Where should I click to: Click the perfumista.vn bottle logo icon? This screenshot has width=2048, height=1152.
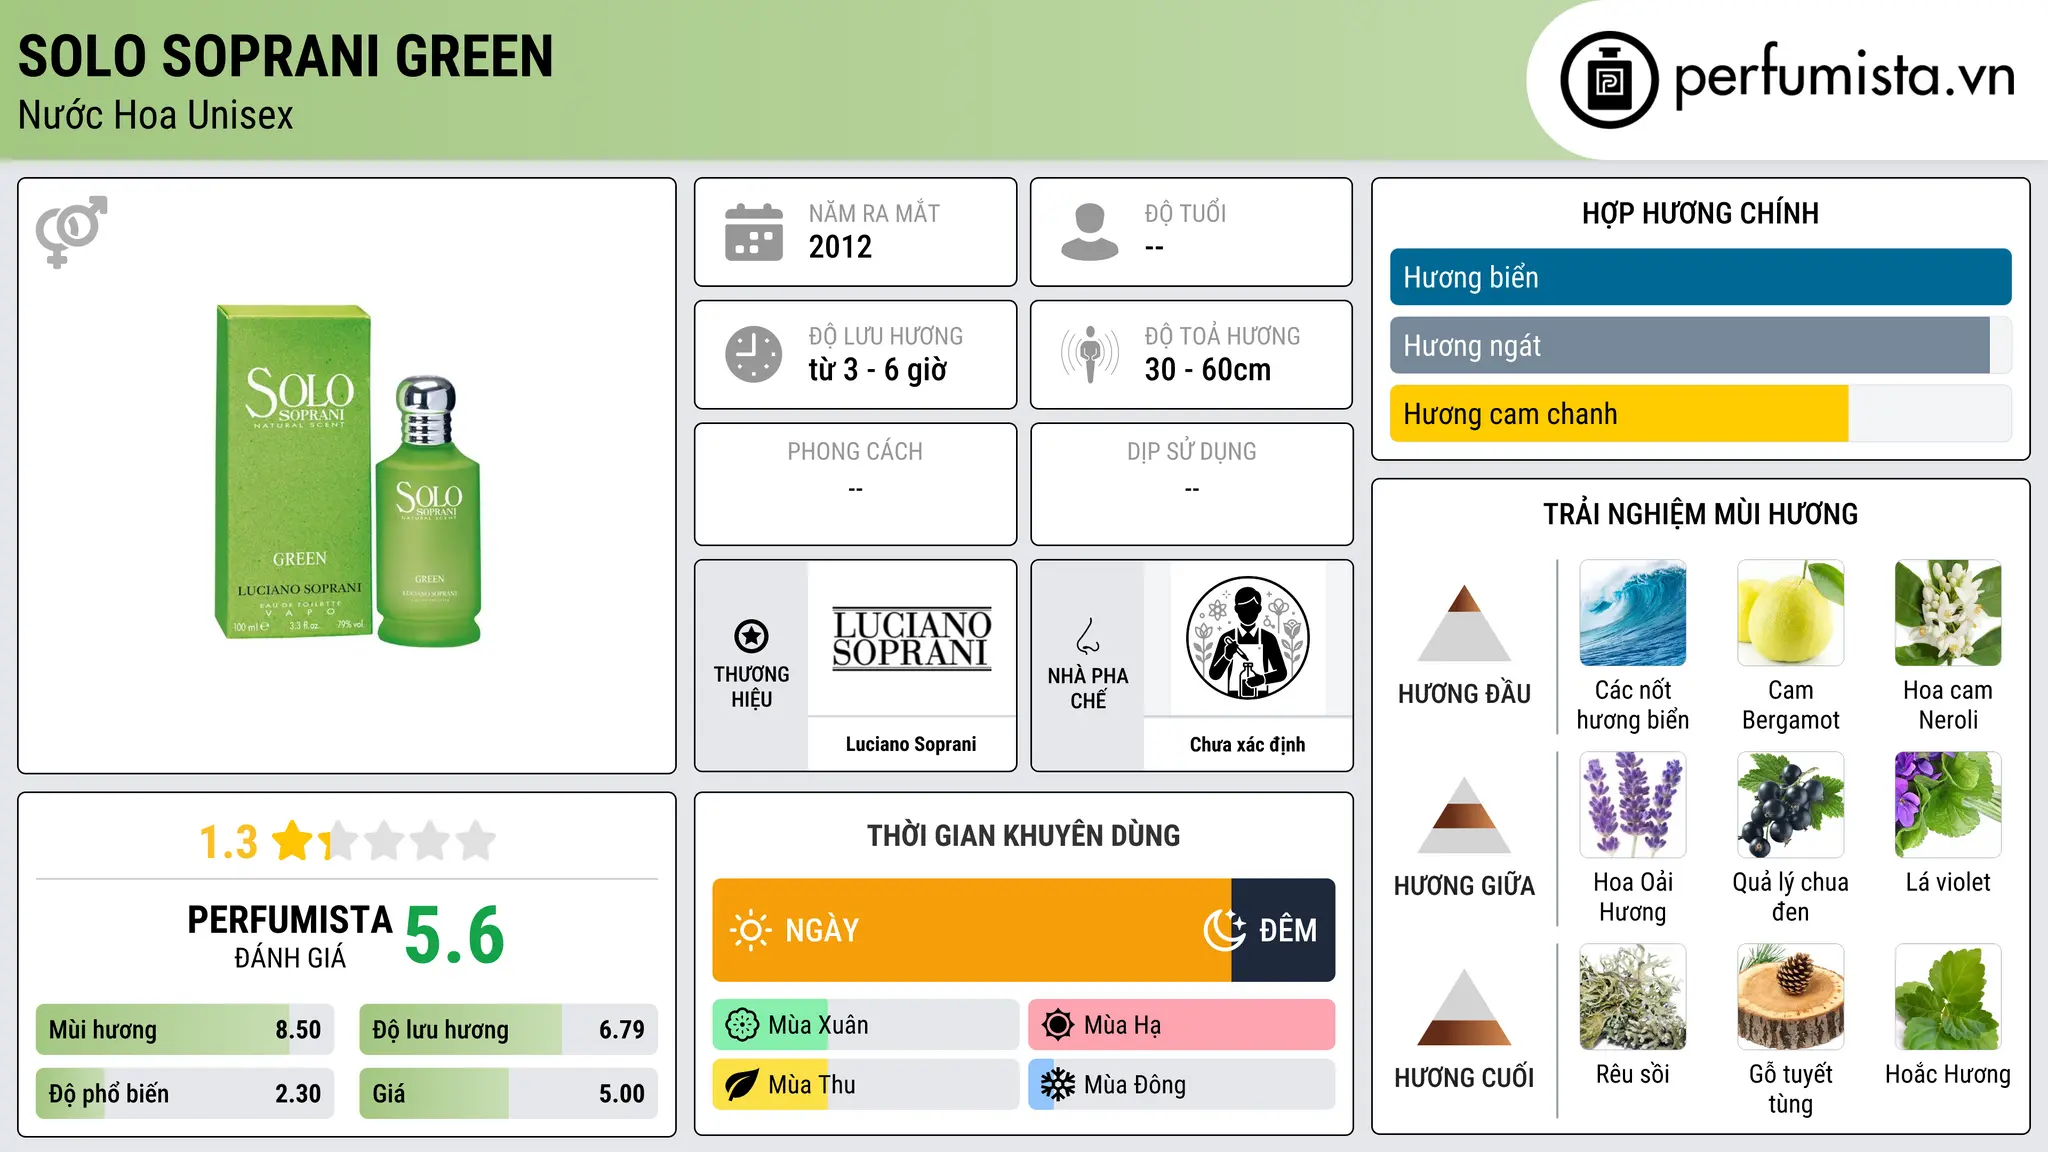pyautogui.click(x=1609, y=80)
